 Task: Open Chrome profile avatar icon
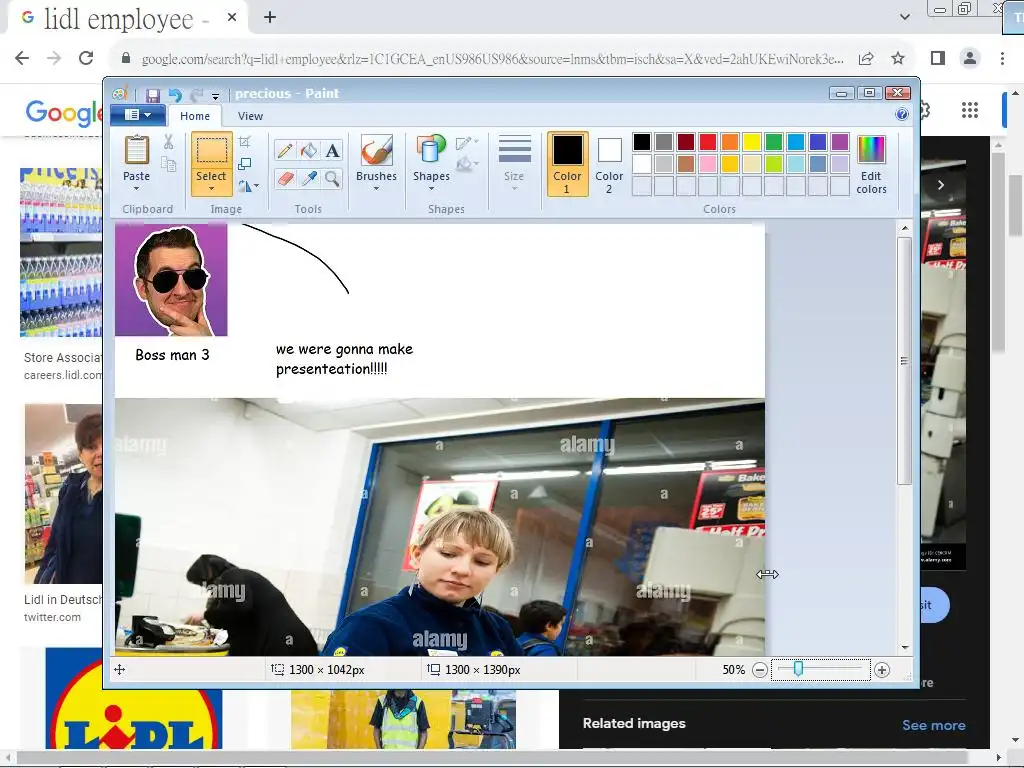point(970,58)
